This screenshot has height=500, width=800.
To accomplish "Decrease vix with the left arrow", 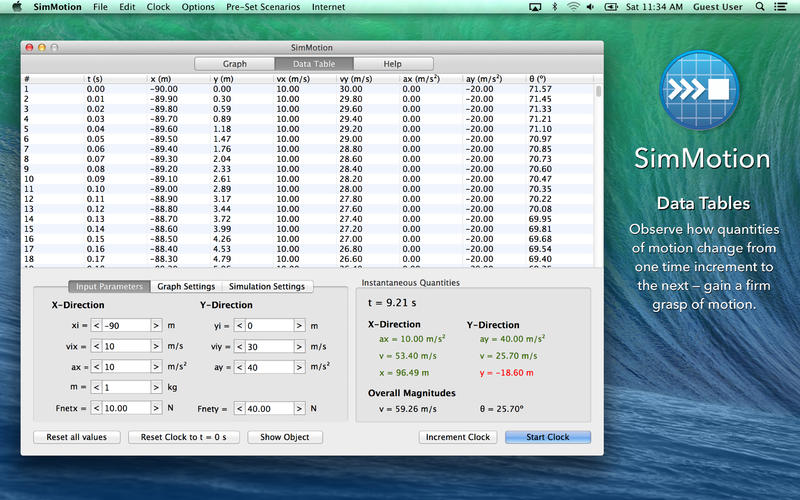I will click(96, 346).
